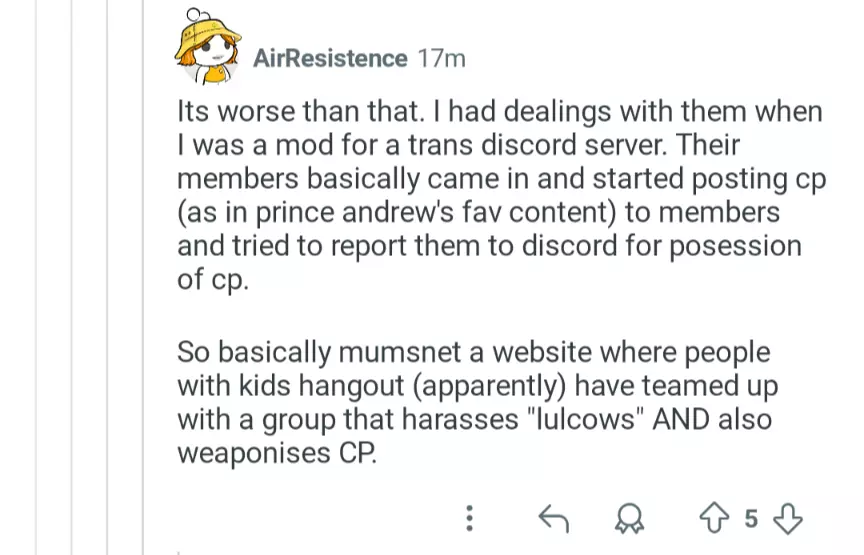The height and width of the screenshot is (555, 864).
Task: Click the vote score number 5
Action: tap(752, 518)
